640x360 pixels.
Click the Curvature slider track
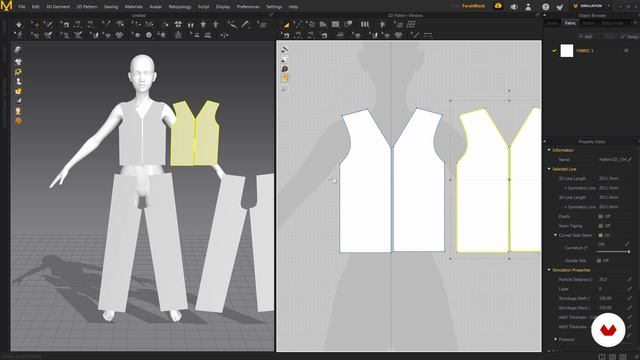[x=613, y=252]
